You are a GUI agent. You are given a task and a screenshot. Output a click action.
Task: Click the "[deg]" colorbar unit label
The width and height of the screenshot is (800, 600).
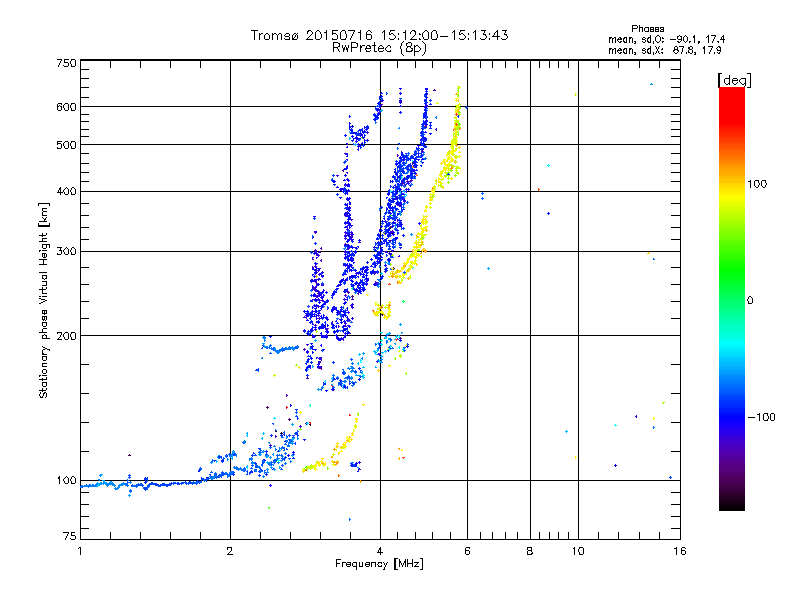pos(734,80)
